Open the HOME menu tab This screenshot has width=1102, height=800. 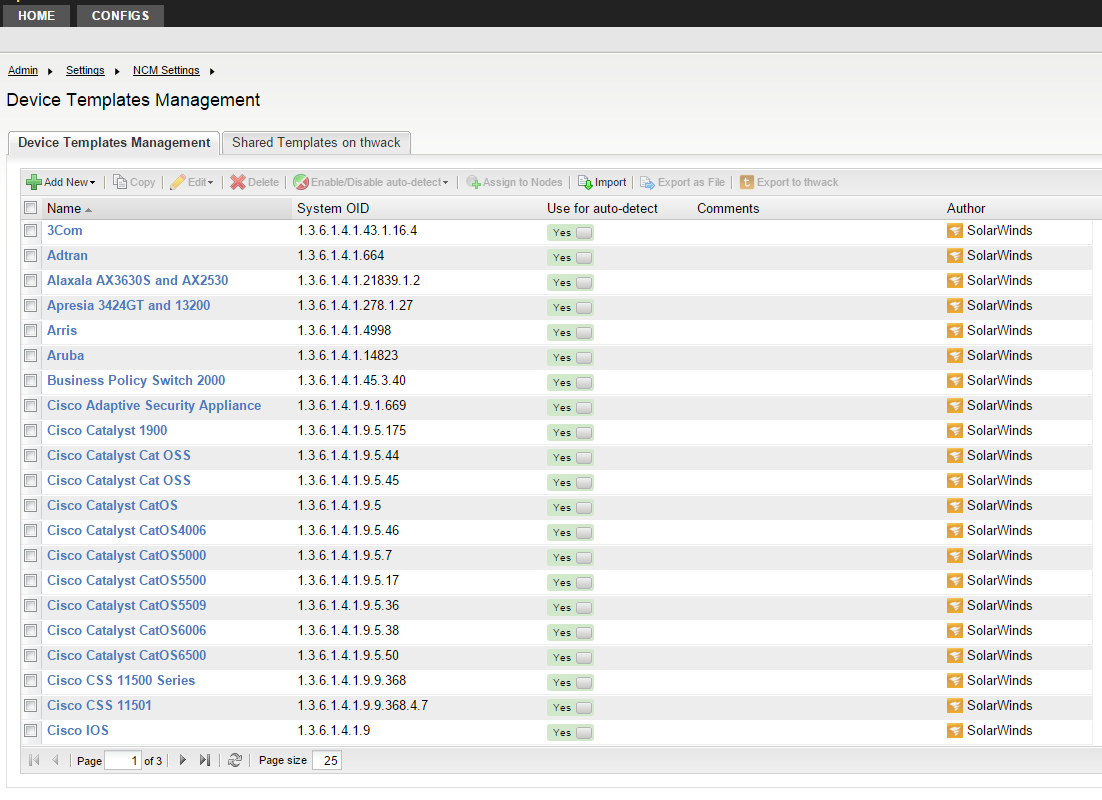click(37, 15)
